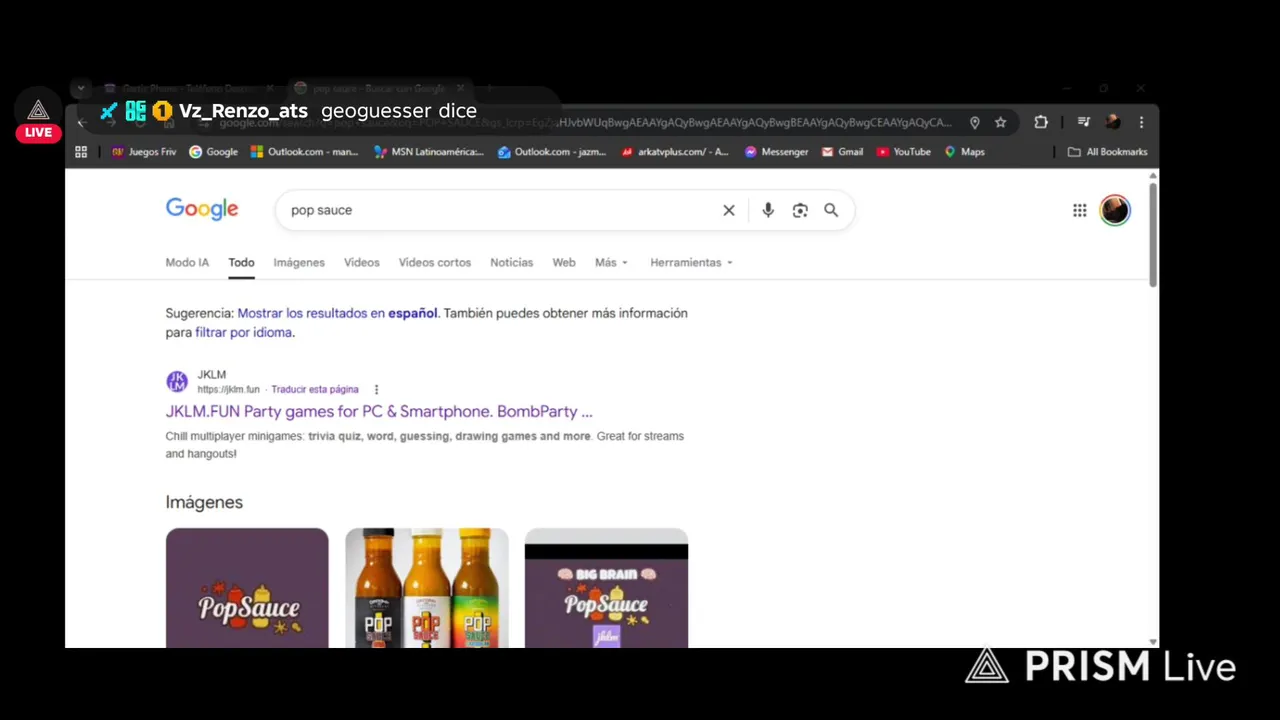Click the location permission icon in address bar
This screenshot has height=720, width=1280.
975,122
